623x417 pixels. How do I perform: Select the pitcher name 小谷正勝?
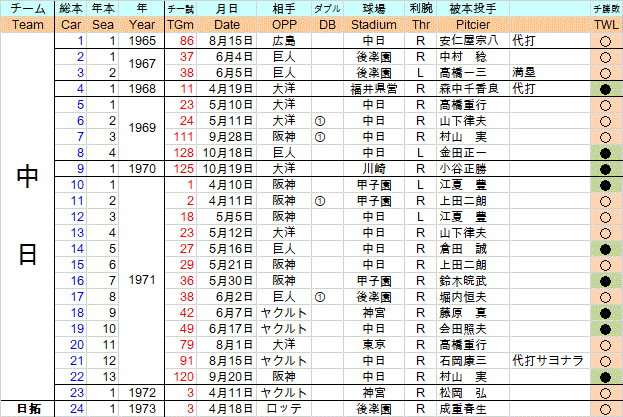(462, 168)
